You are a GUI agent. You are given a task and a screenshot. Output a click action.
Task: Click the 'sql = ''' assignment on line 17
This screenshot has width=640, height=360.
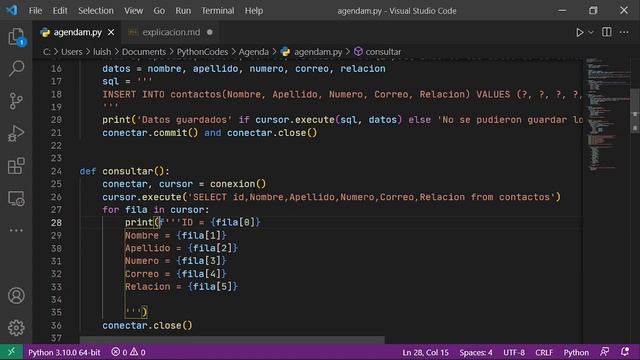(x=127, y=81)
